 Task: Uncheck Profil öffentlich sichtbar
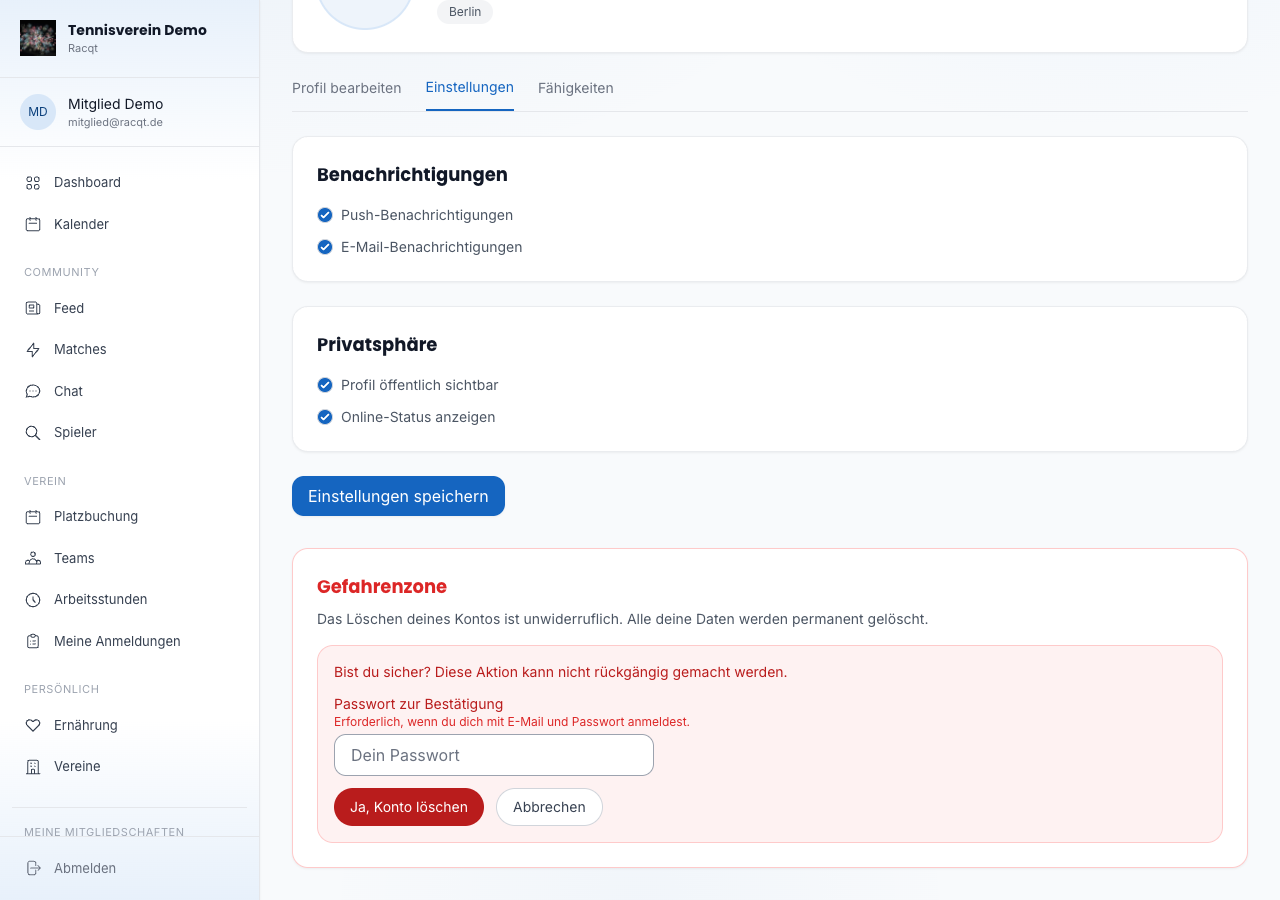click(x=325, y=385)
